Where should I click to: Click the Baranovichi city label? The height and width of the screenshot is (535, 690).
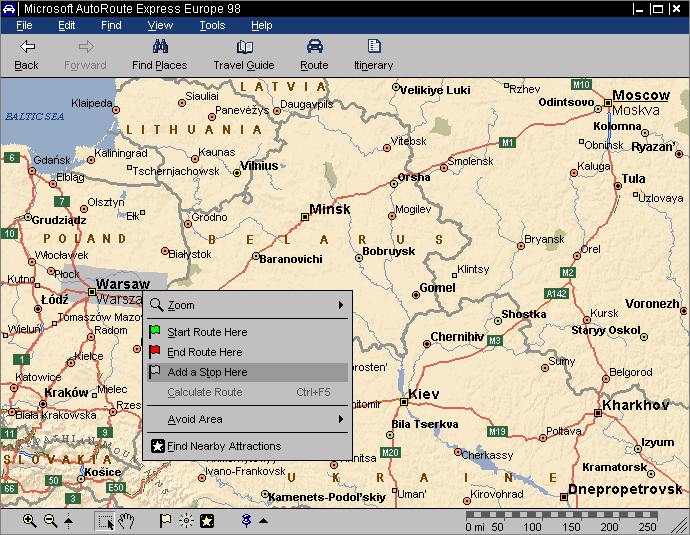(291, 259)
